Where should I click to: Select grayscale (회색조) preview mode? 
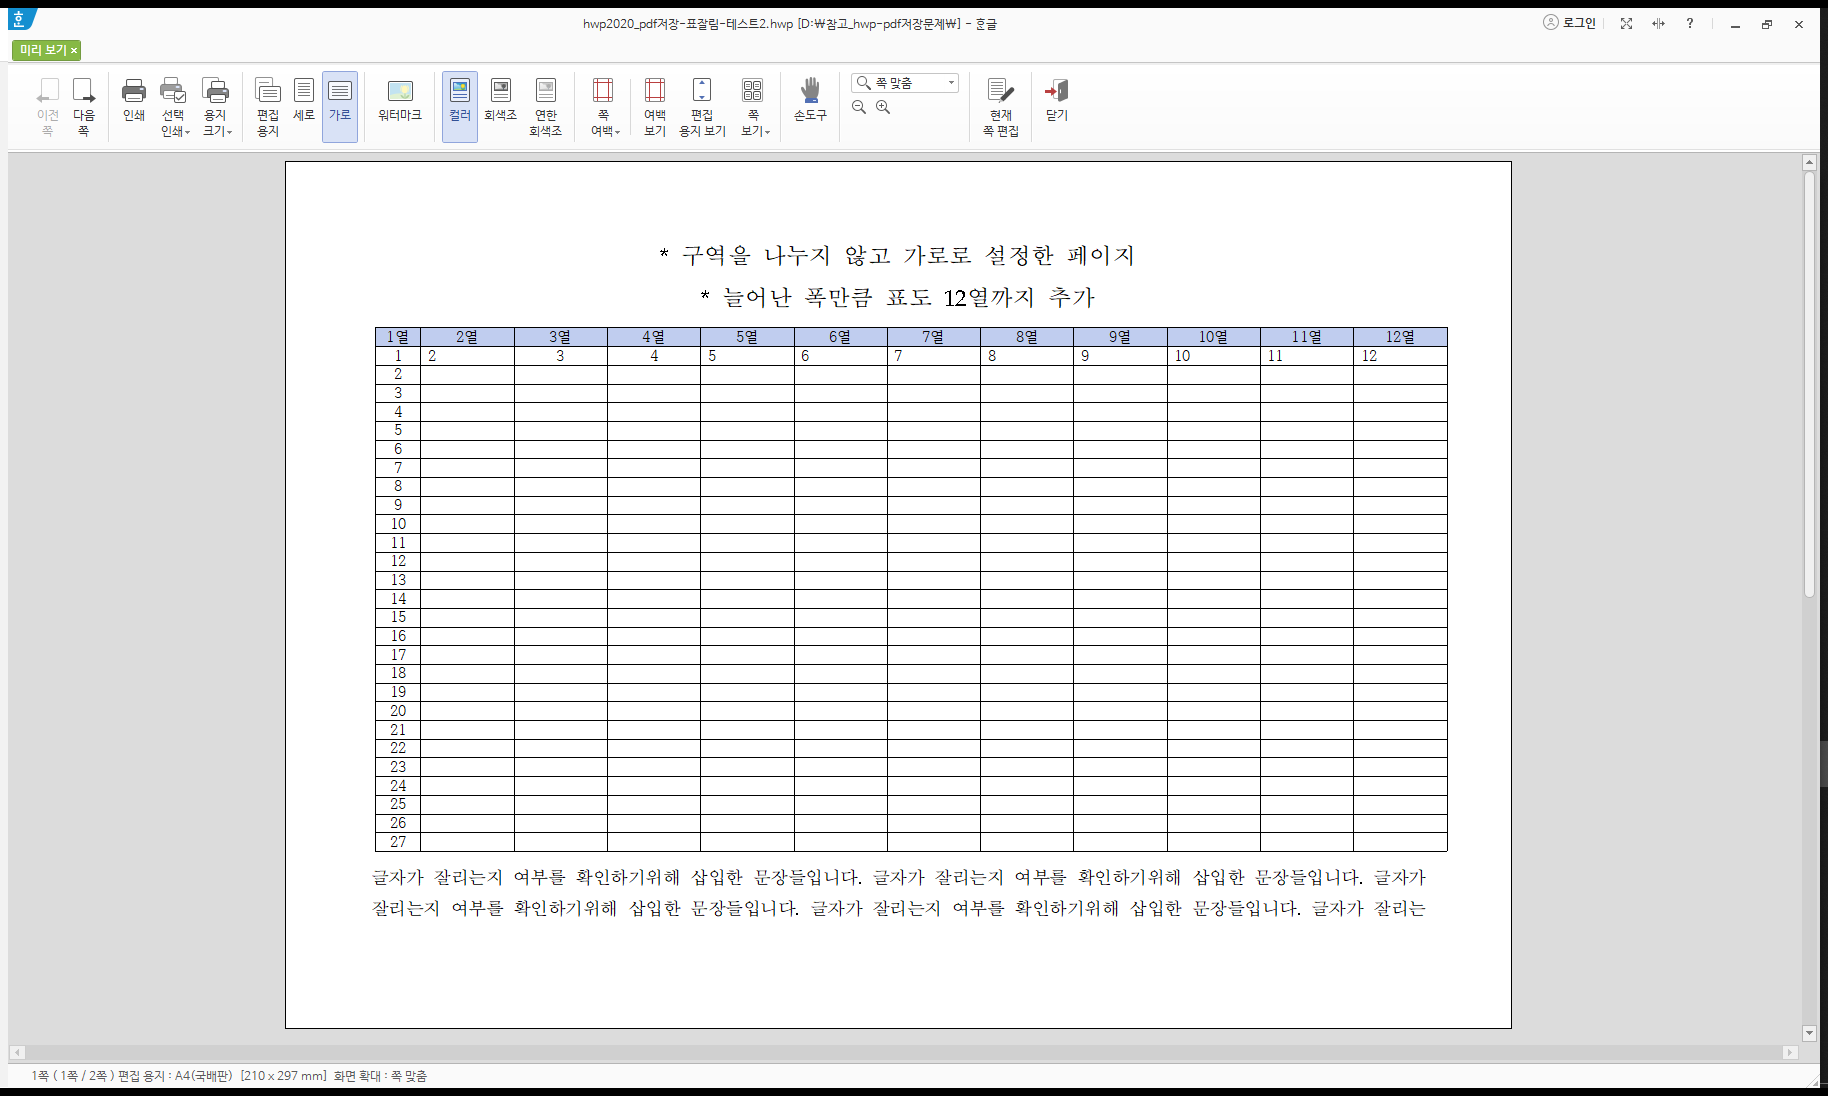click(x=501, y=100)
